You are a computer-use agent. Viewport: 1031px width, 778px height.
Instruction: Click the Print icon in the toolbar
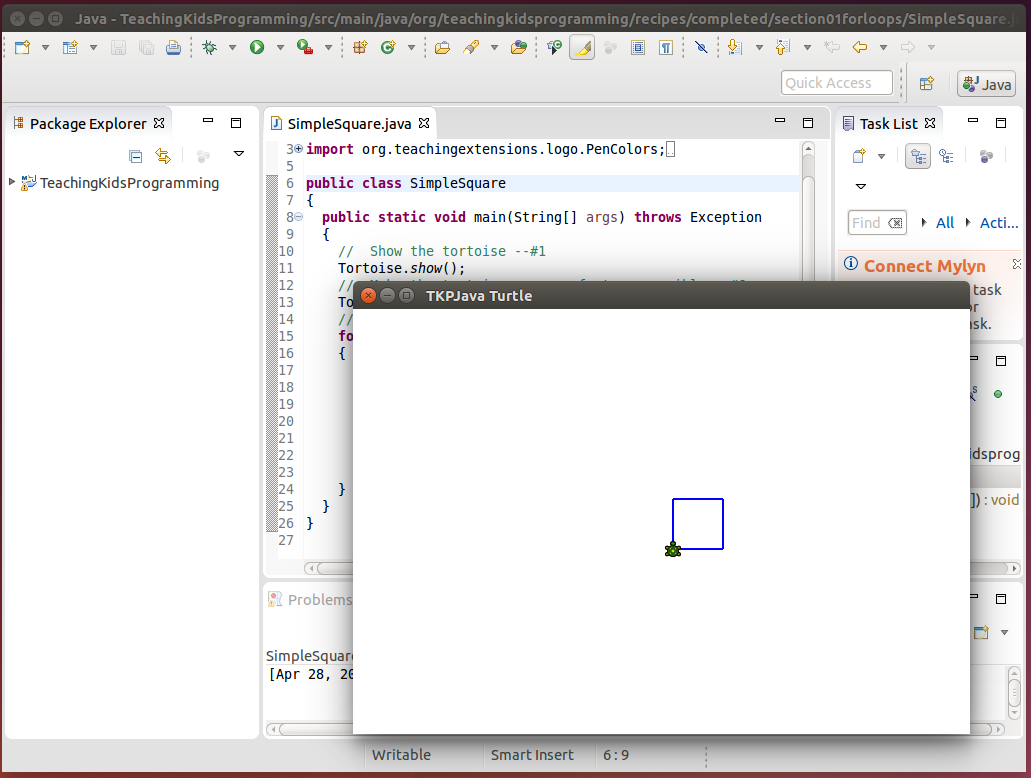coord(173,47)
